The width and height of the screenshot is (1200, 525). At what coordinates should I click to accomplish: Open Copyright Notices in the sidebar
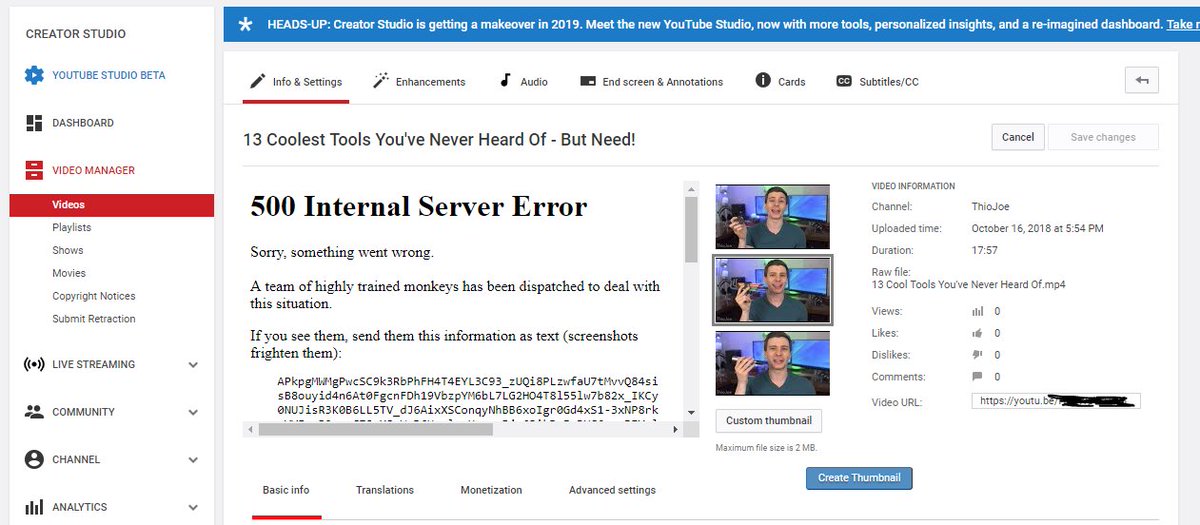(94, 296)
